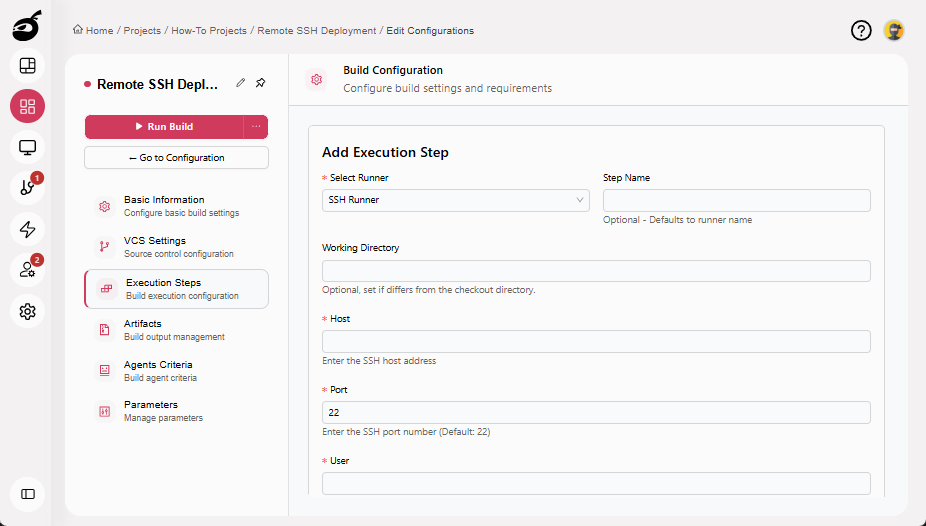The image size is (926, 526).
Task: Click the VCS Settings branch icon
Action: pos(105,247)
